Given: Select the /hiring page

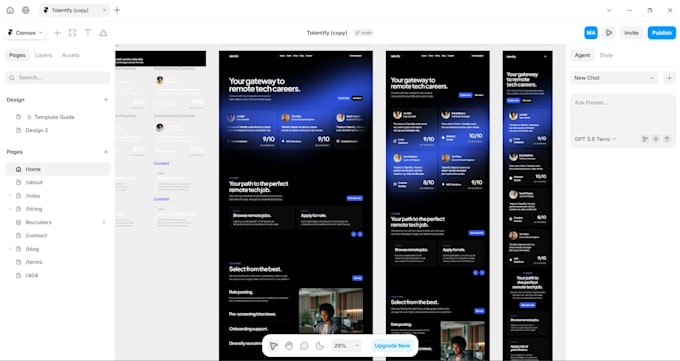Looking at the screenshot, I should 34,209.
